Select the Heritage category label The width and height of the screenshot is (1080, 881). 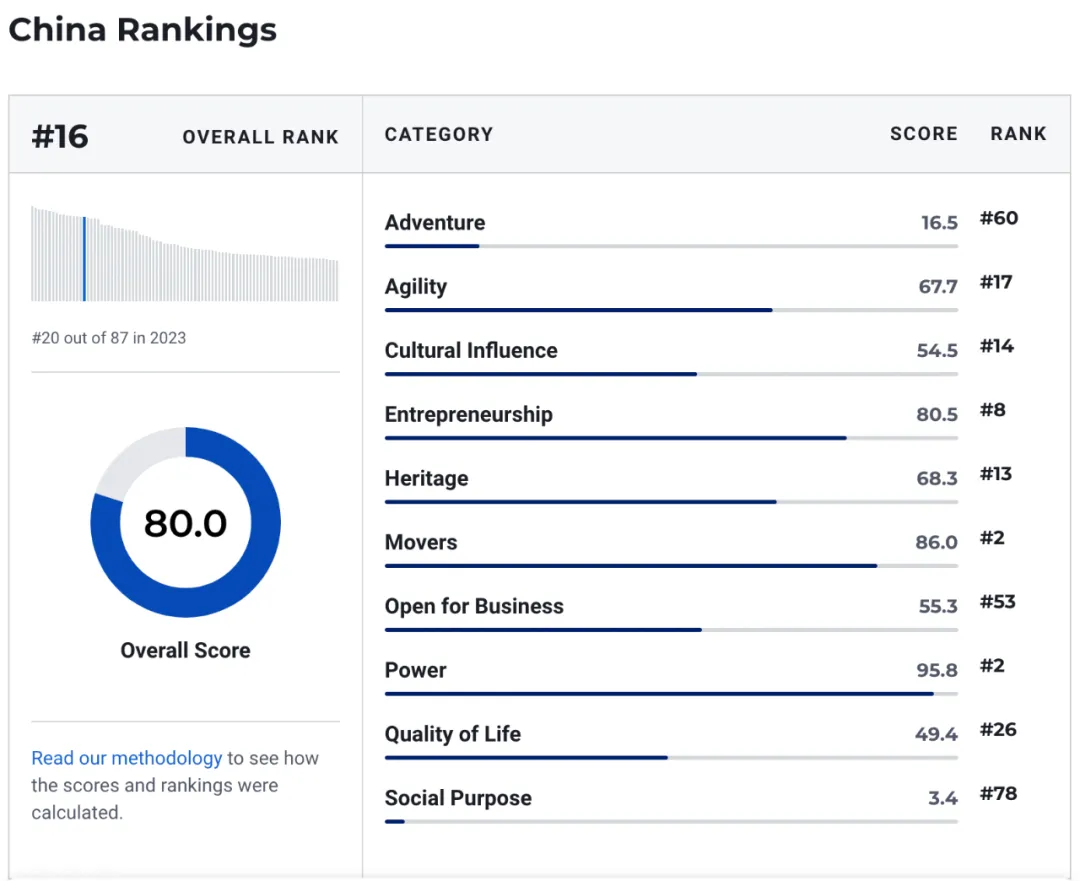click(426, 479)
